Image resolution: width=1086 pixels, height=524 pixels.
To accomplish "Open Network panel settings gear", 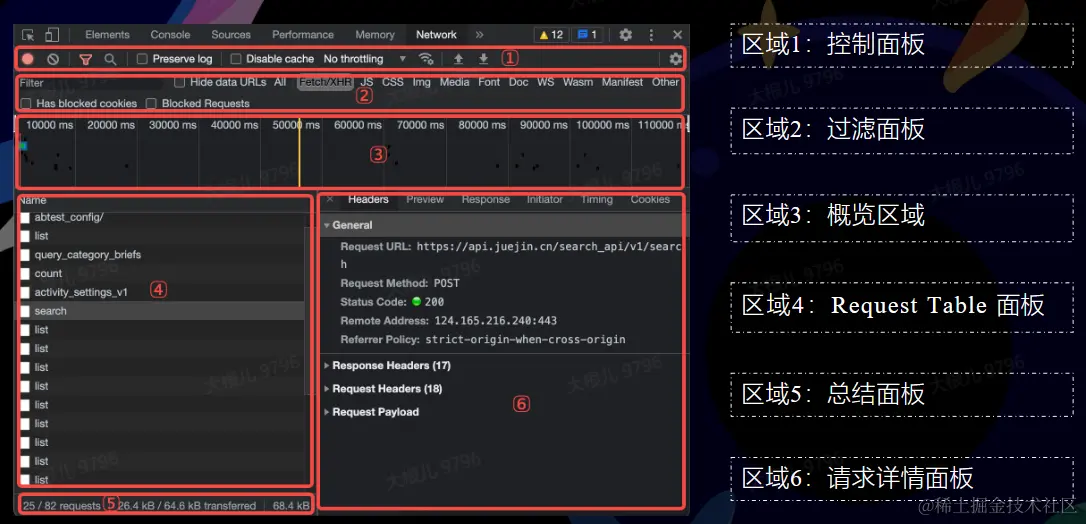I will pos(675,59).
